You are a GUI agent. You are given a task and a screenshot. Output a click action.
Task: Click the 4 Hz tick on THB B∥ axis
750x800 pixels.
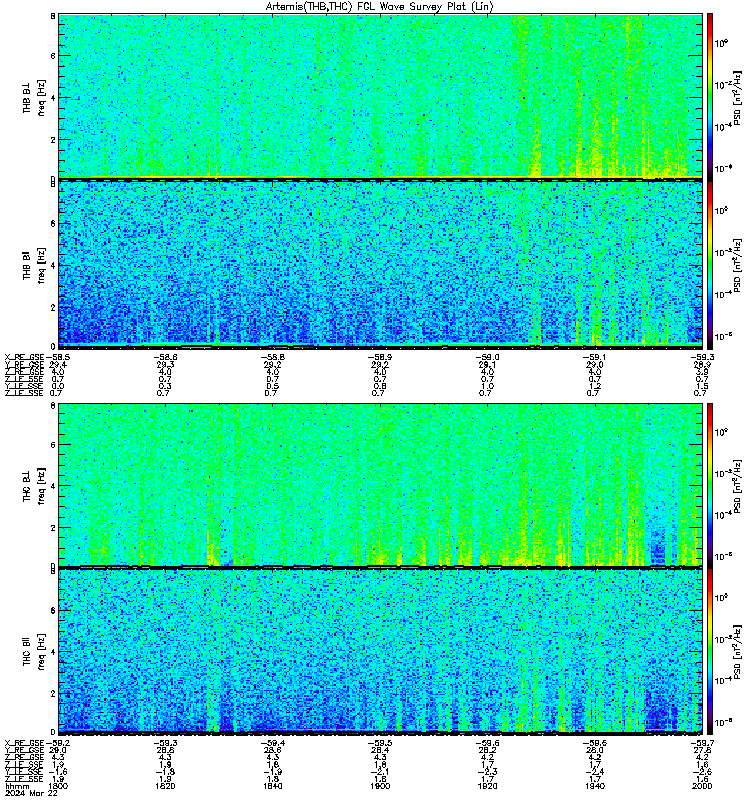(x=53, y=266)
